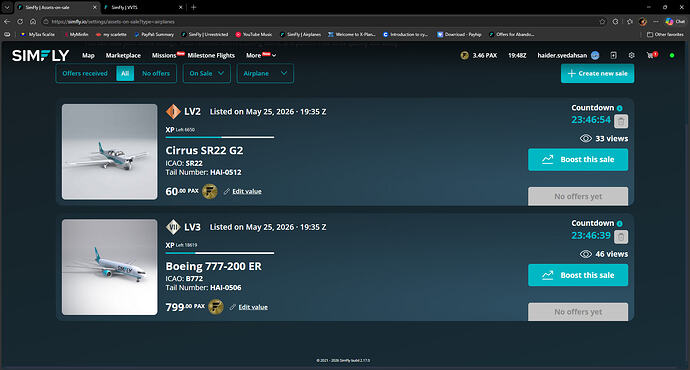
Task: Open the tab search chevron
Action: [7, 7]
